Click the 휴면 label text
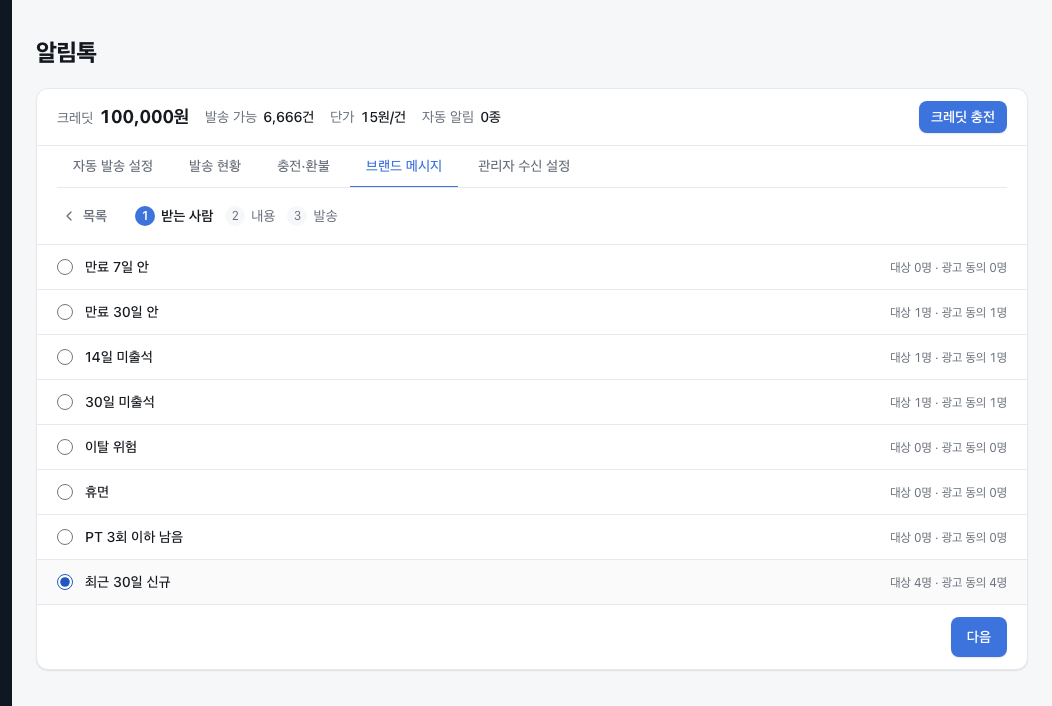 pyautogui.click(x=97, y=492)
